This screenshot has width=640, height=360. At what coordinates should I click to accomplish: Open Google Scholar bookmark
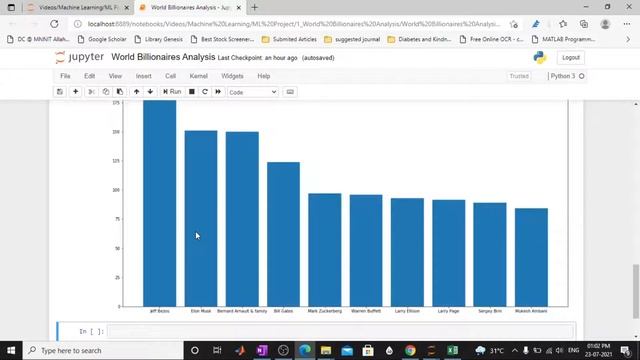[102, 39]
